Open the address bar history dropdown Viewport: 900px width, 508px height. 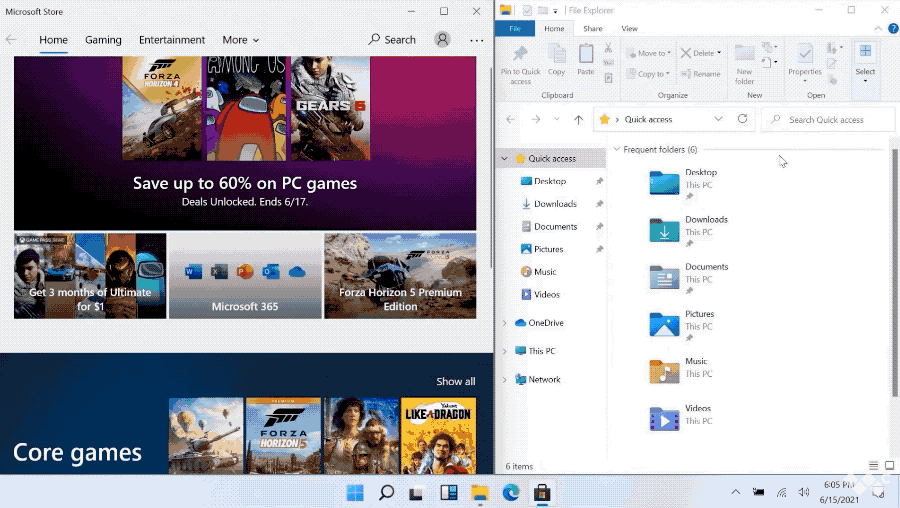tap(719, 119)
